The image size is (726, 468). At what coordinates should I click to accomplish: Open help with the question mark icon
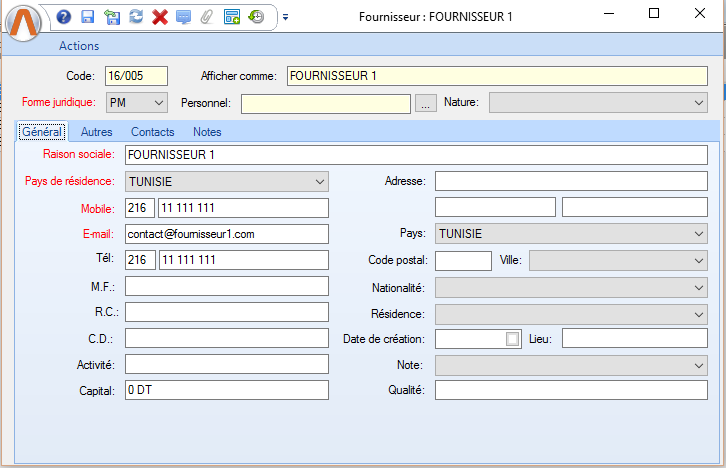click(64, 16)
